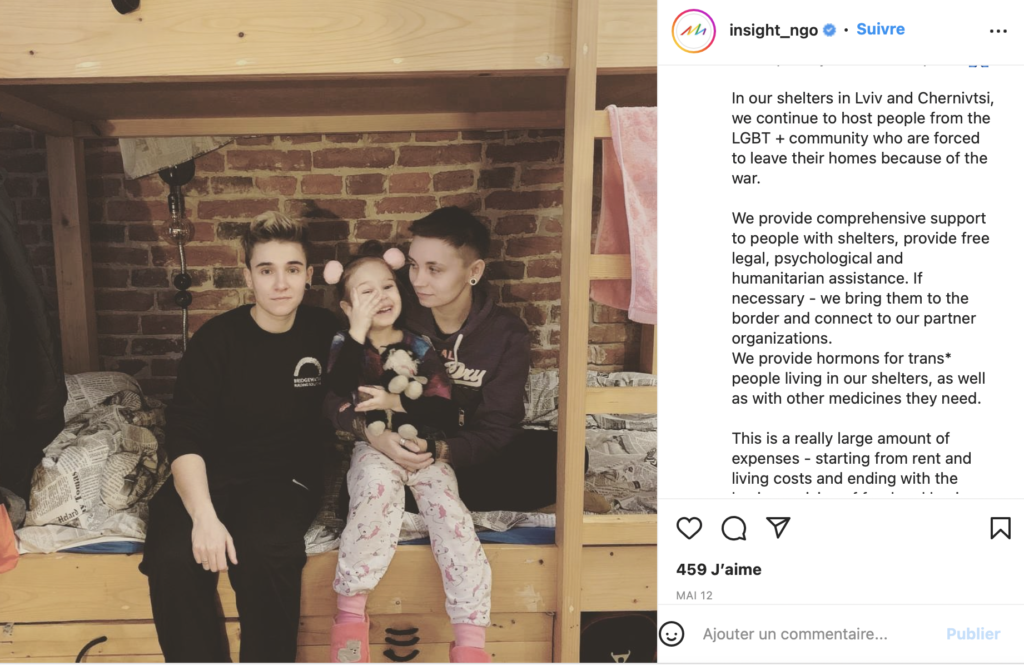The width and height of the screenshot is (1024, 665).
Task: Focus the Ajouter un commentaire field
Action: click(x=810, y=634)
